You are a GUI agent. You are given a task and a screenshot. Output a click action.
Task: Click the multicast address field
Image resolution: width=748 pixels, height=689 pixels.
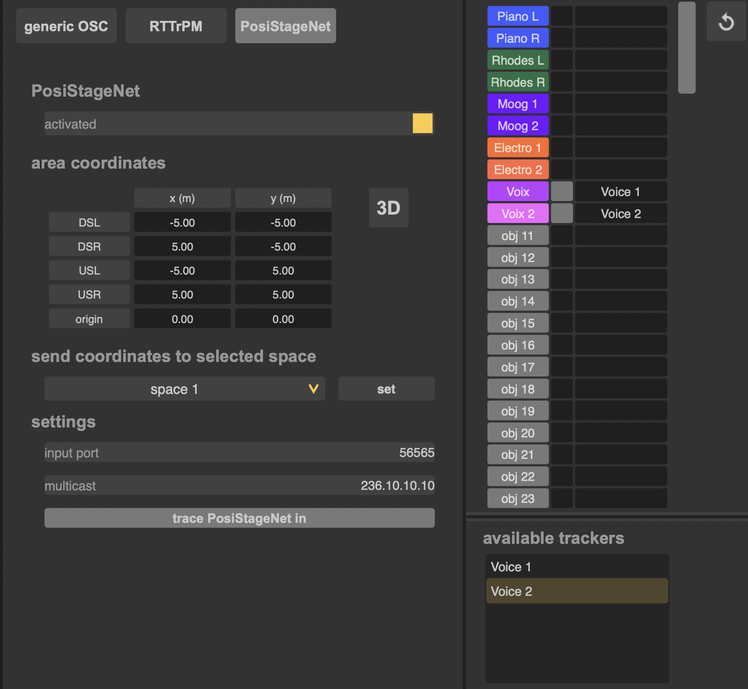click(239, 485)
